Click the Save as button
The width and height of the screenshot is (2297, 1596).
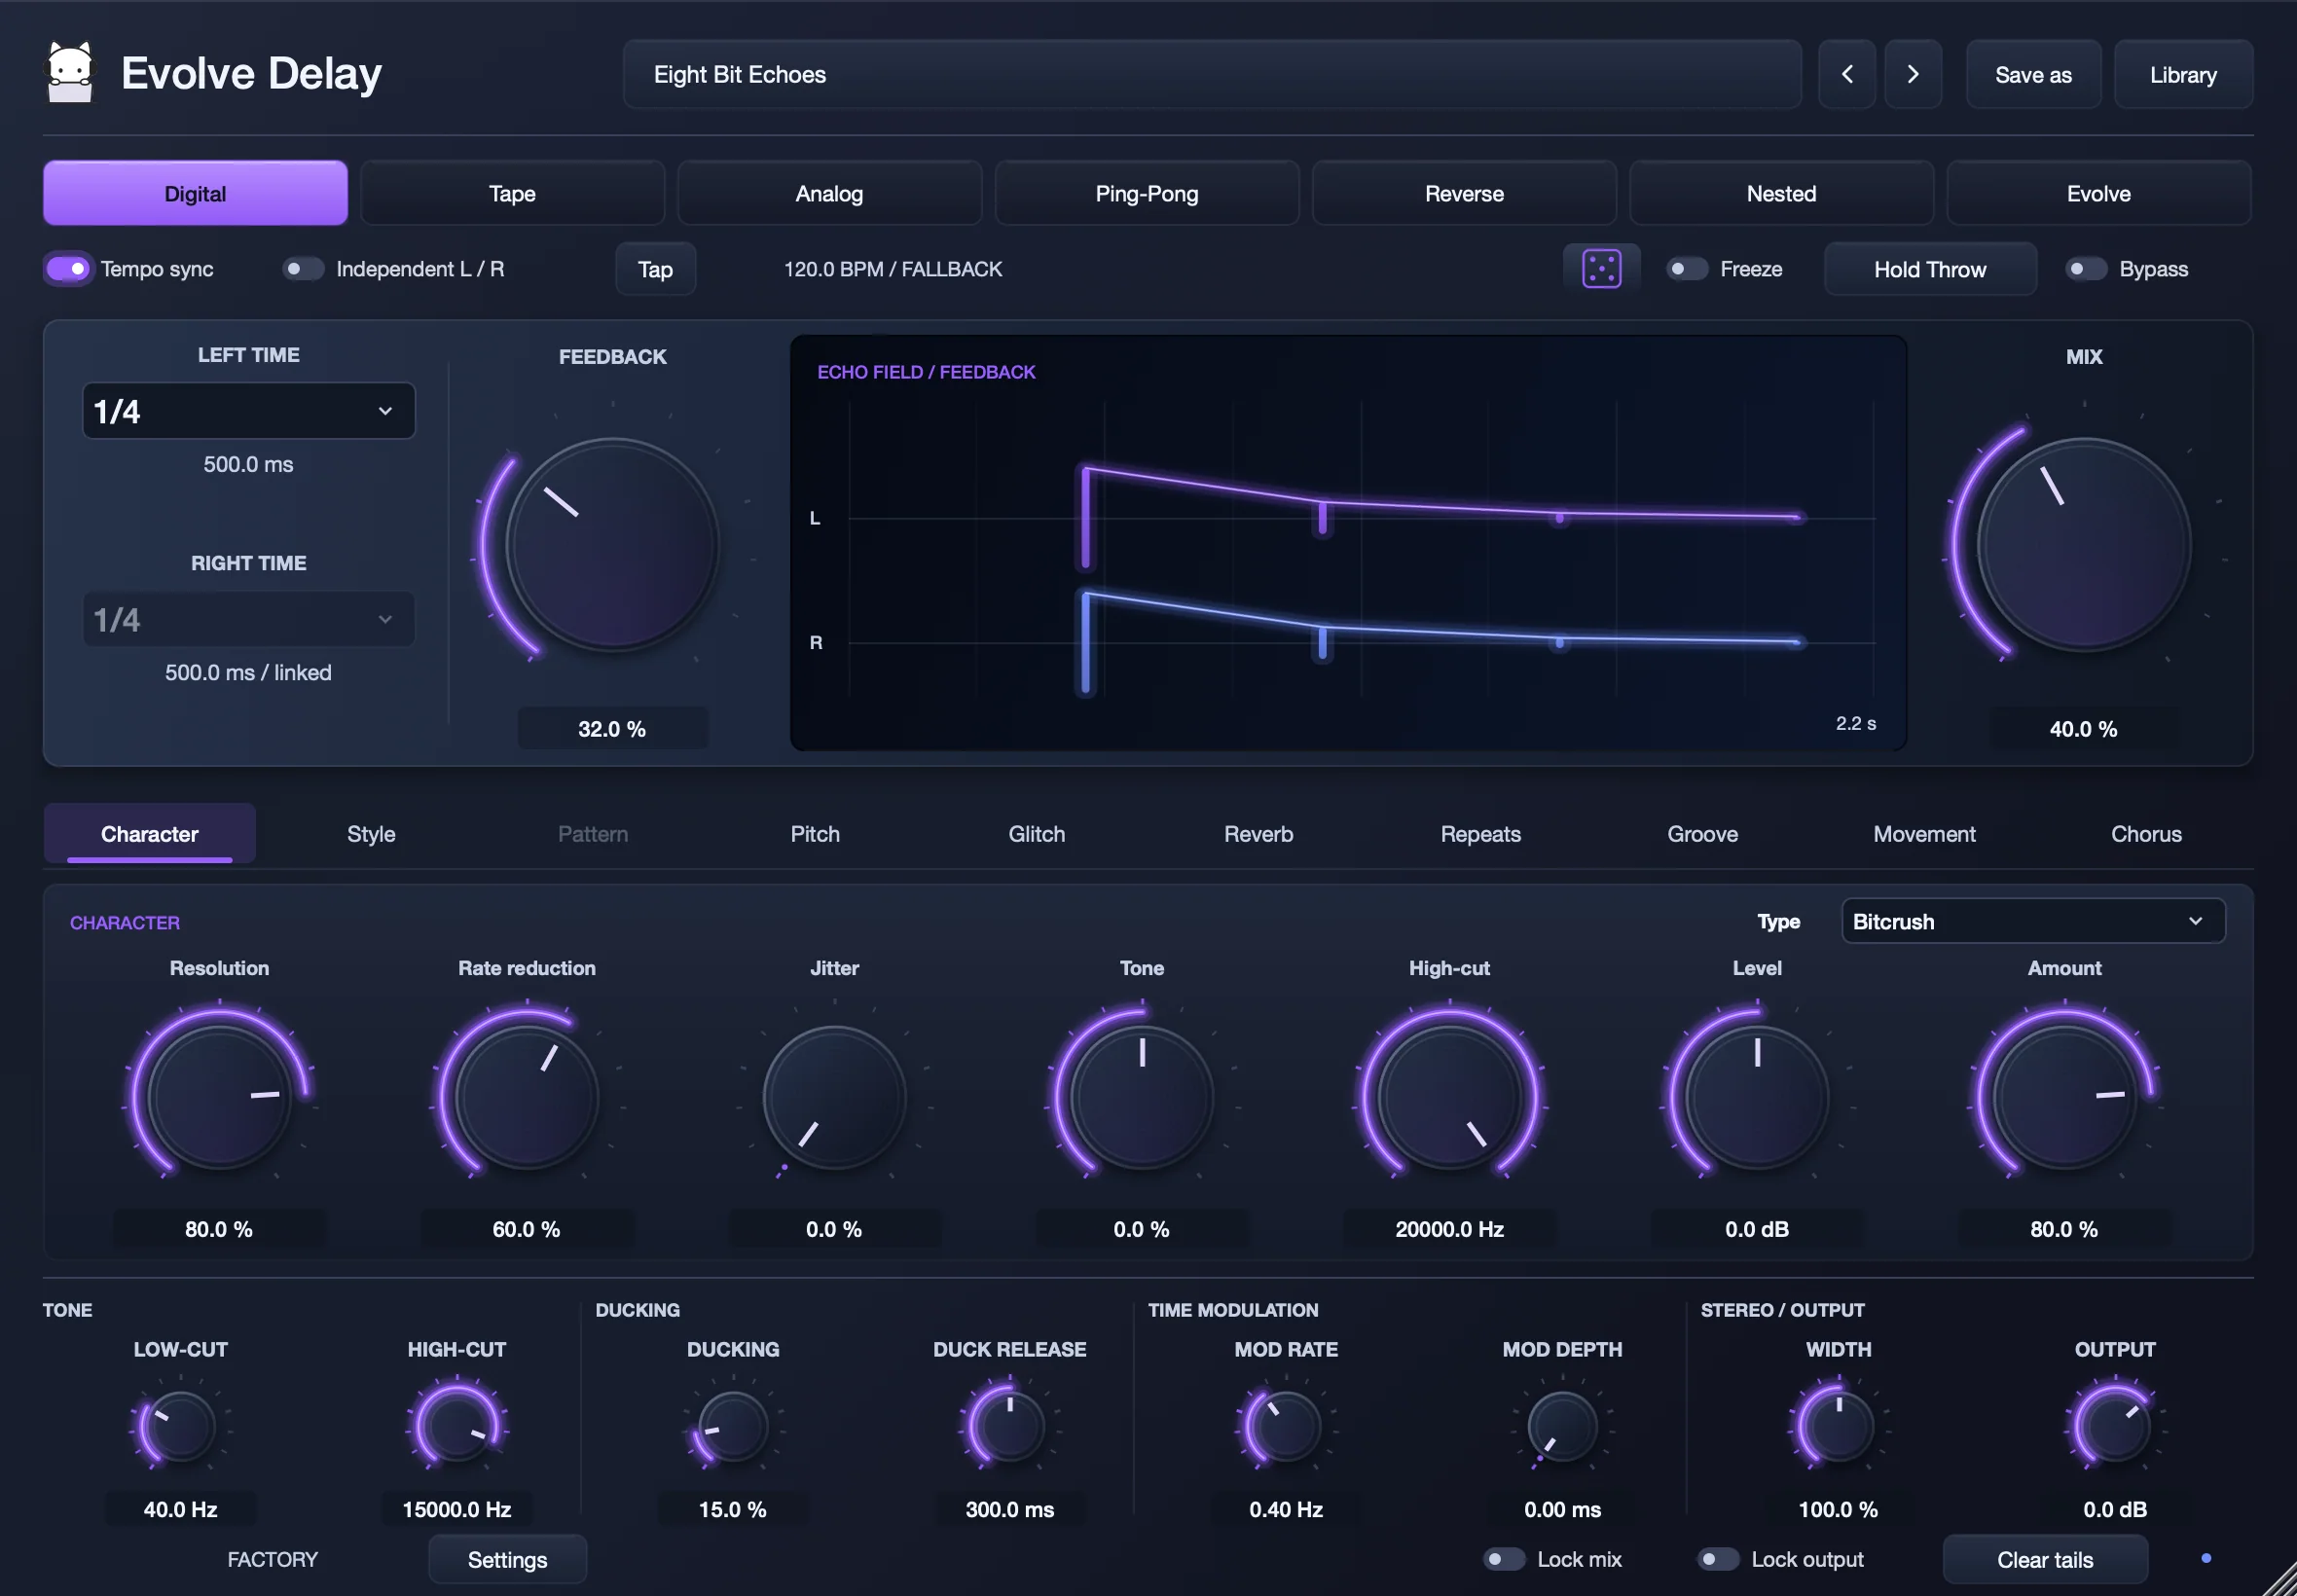pyautogui.click(x=2032, y=74)
